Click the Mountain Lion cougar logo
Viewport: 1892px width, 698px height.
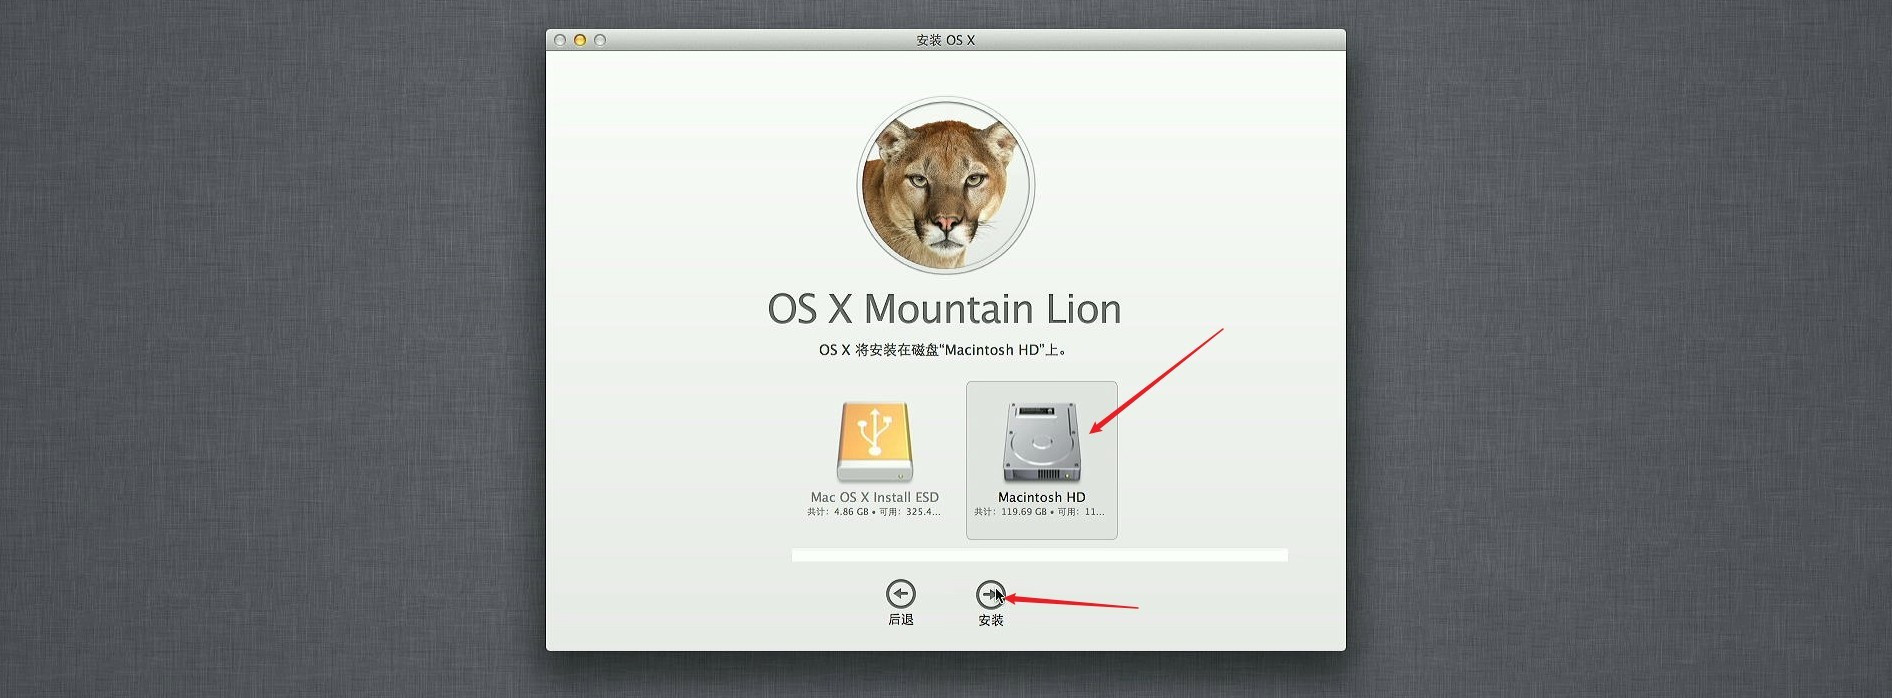coord(945,185)
